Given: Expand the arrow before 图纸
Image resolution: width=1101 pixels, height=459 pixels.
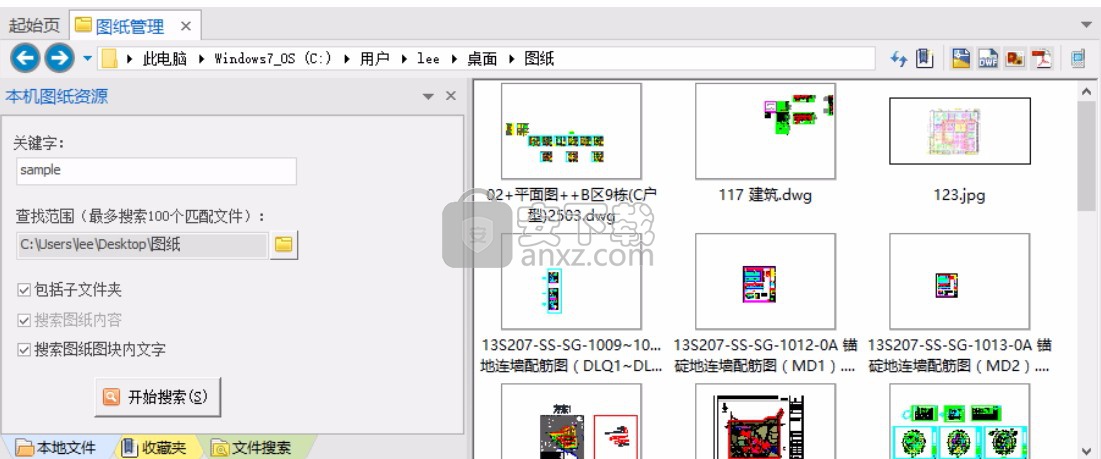Looking at the screenshot, I should (511, 59).
